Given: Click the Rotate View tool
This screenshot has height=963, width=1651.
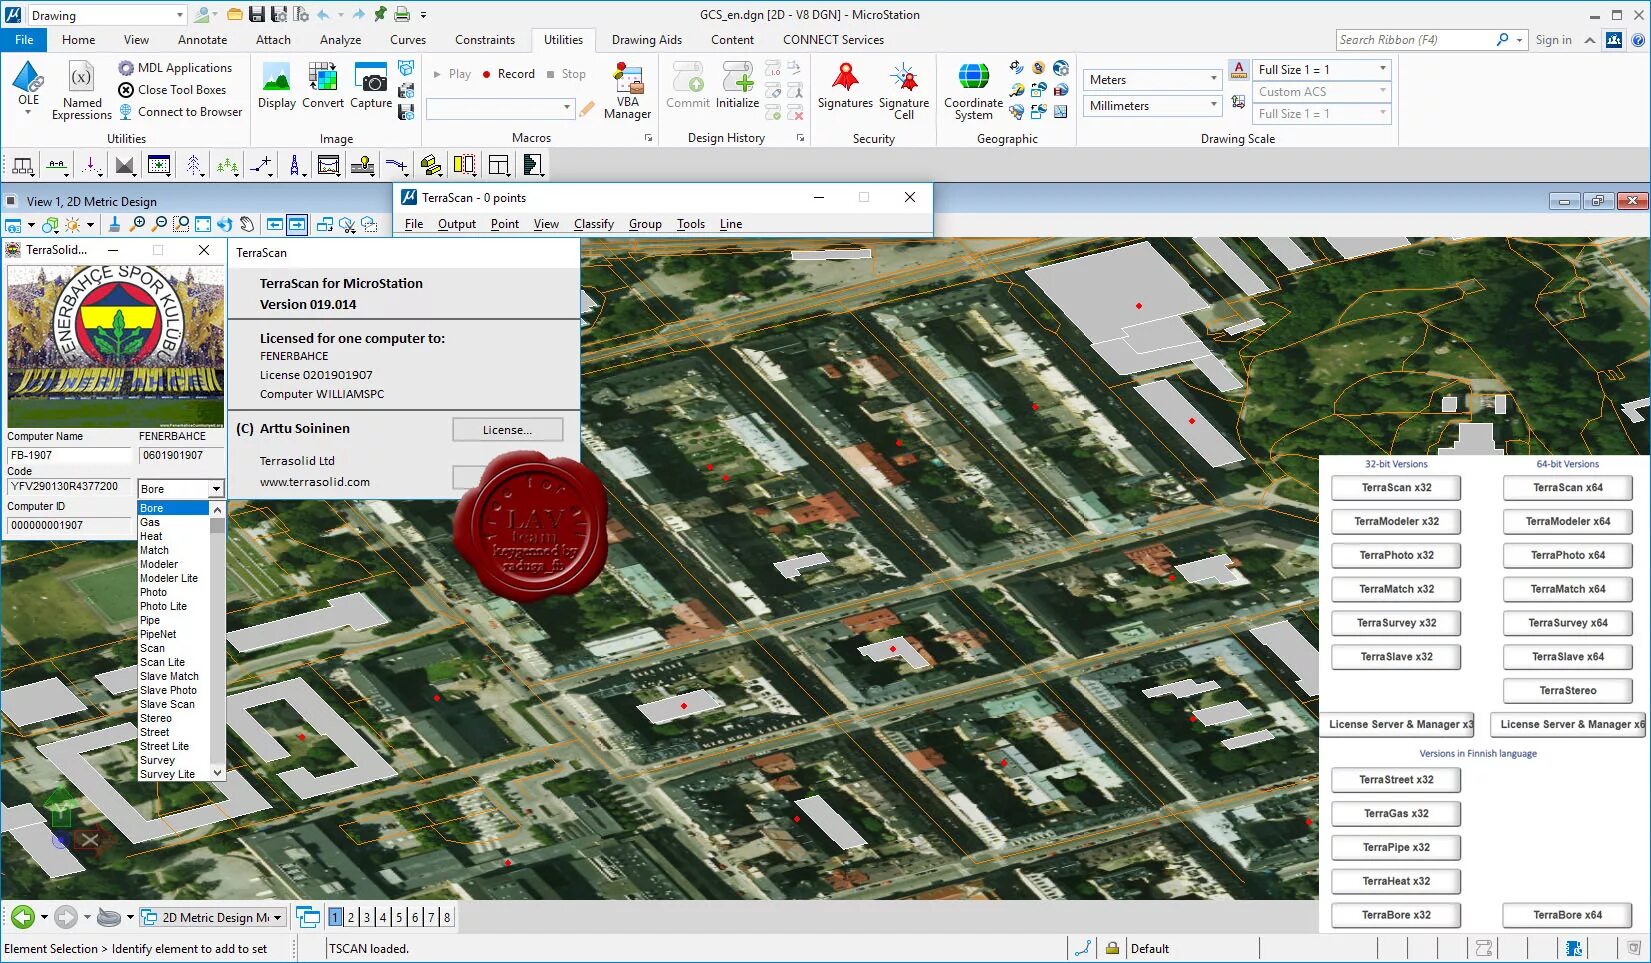Looking at the screenshot, I should pos(225,225).
